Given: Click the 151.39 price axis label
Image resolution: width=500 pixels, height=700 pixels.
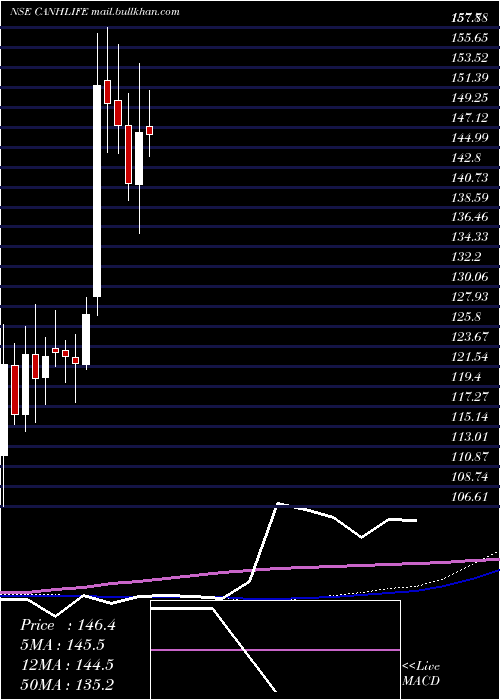Looking at the screenshot, I should coord(469,78).
